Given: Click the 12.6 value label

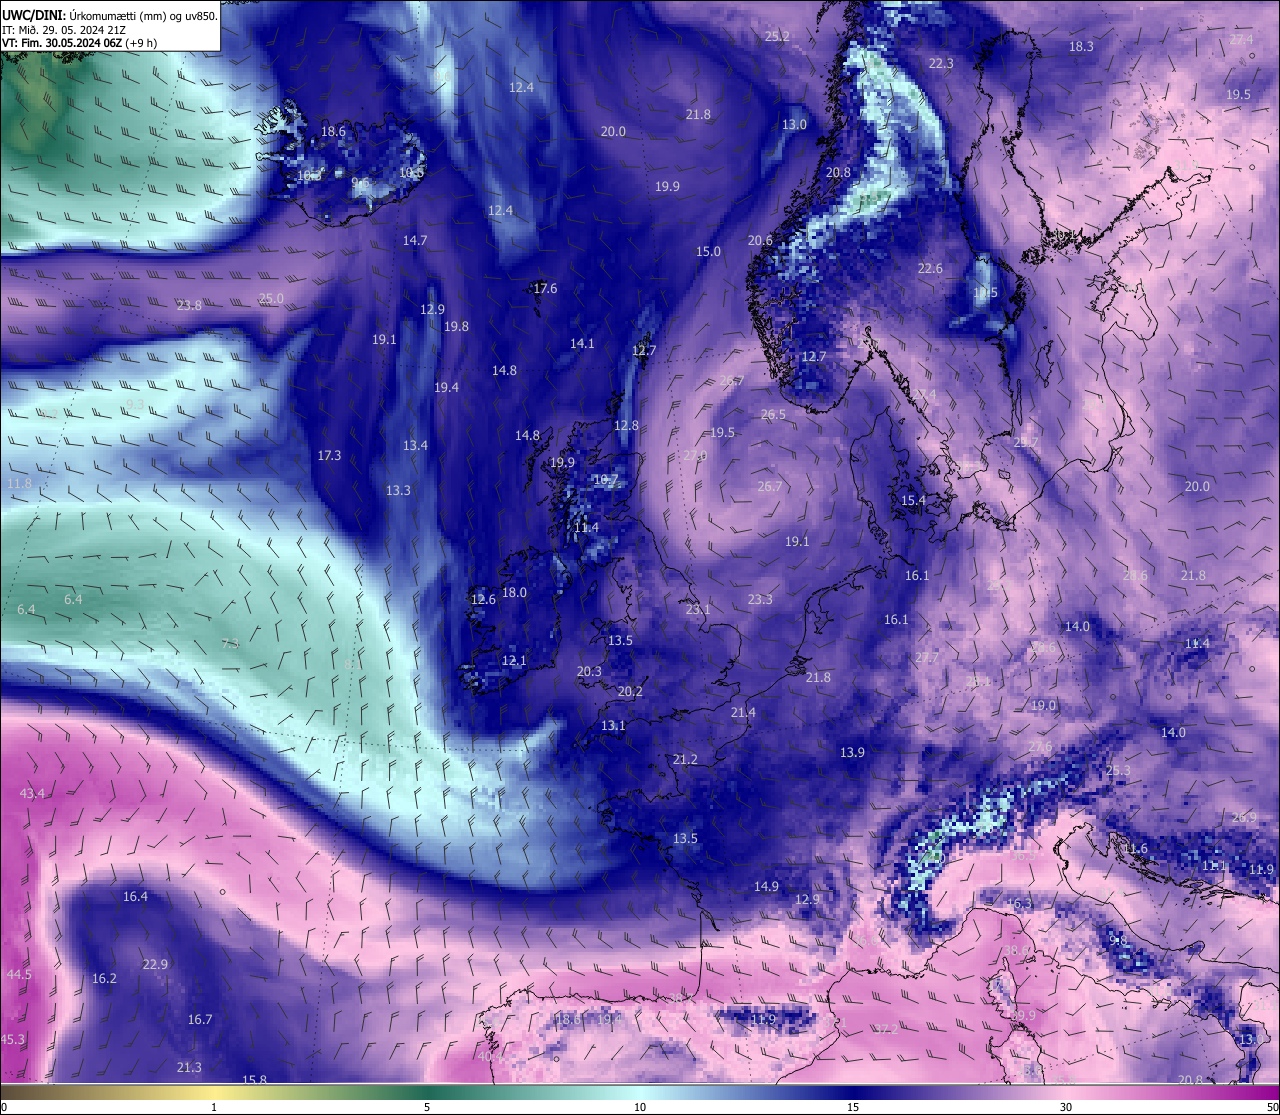Looking at the screenshot, I should (483, 599).
